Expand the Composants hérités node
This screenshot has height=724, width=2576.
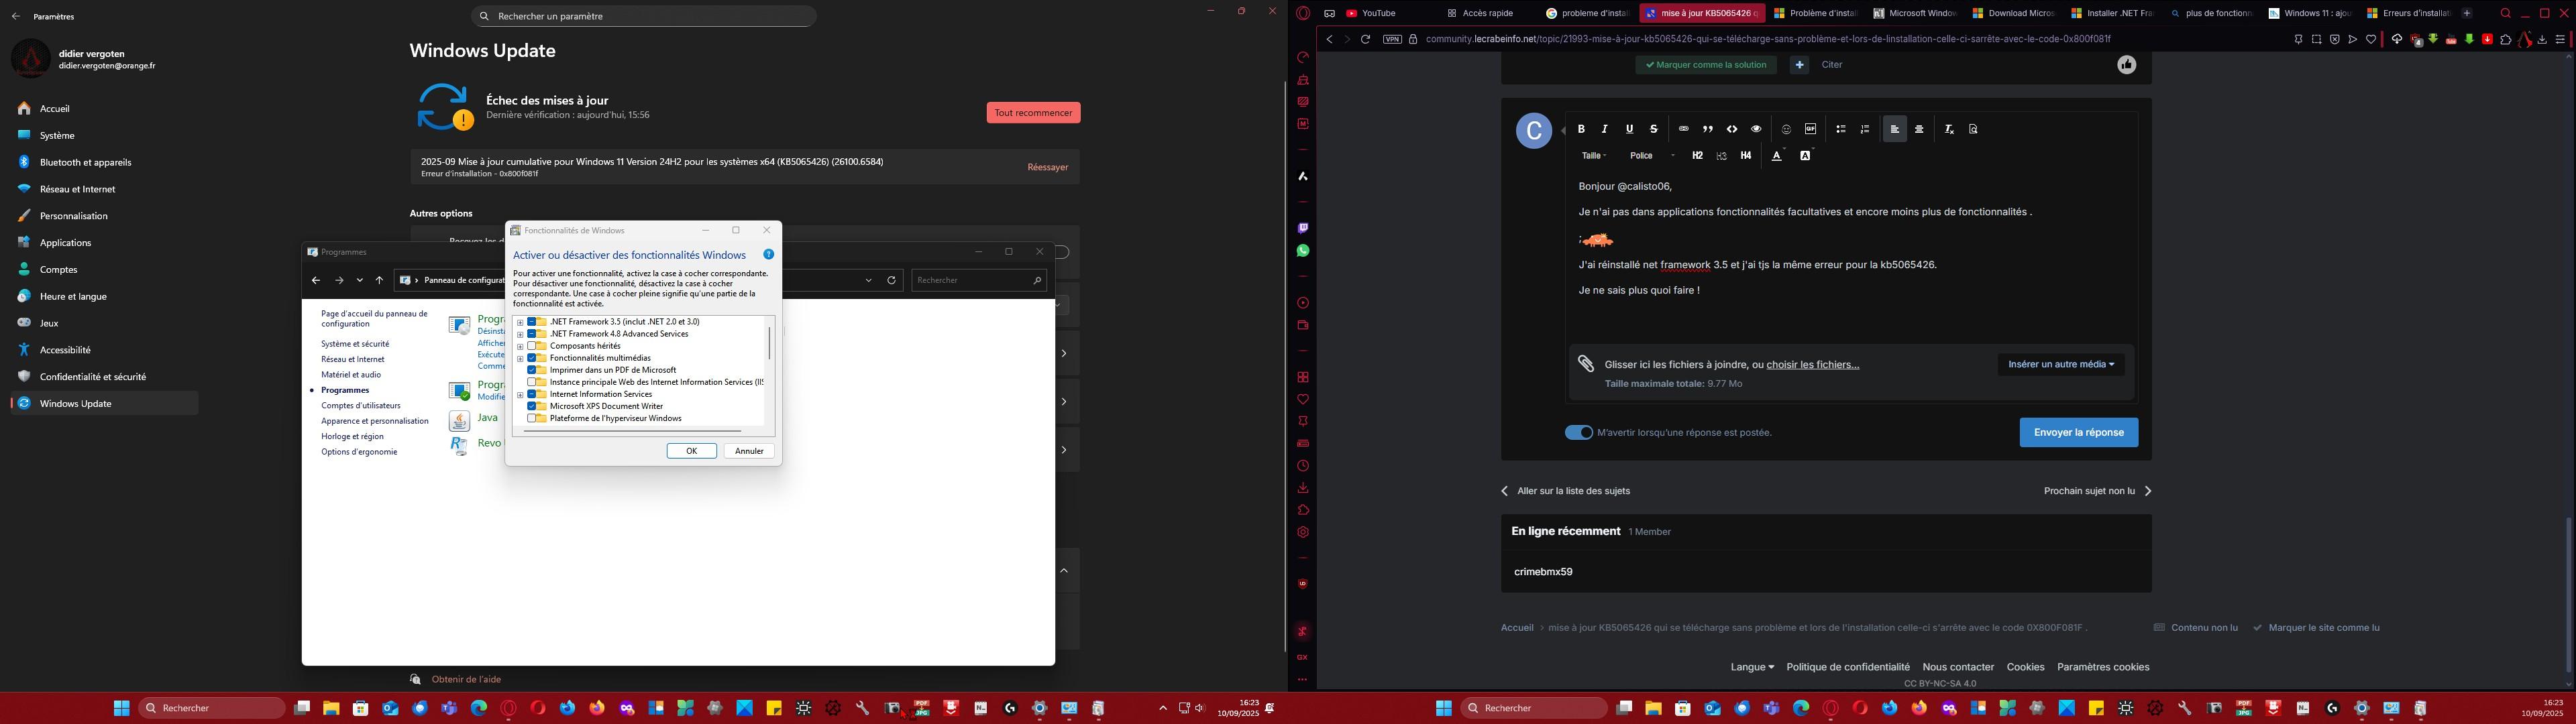point(520,346)
